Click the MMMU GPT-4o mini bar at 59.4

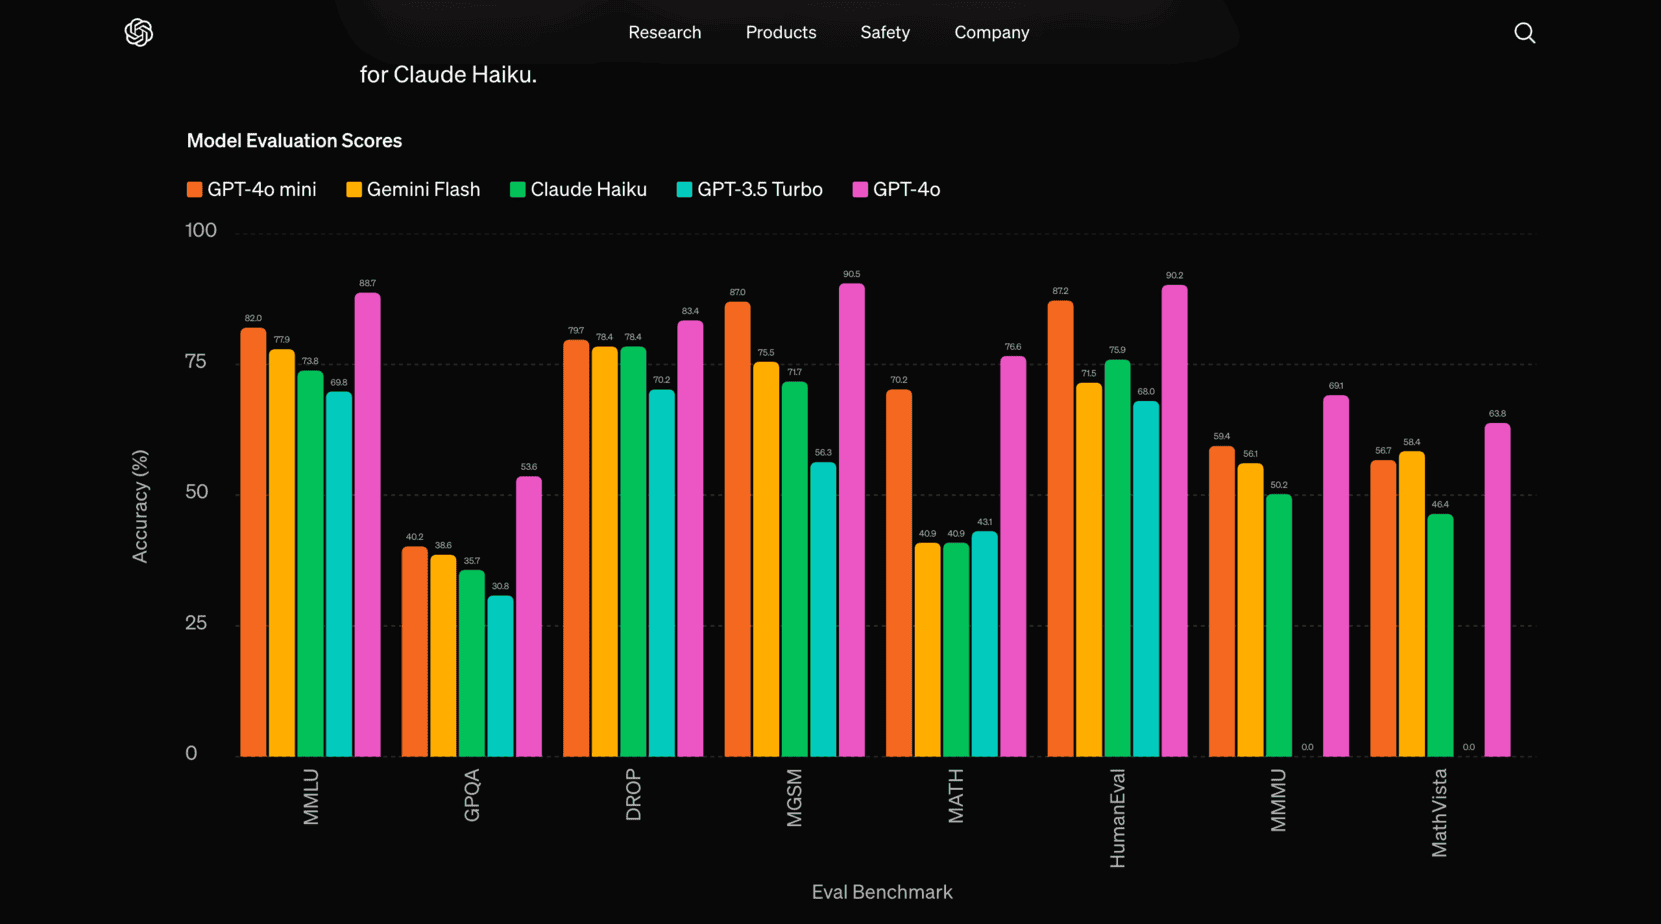click(1222, 601)
